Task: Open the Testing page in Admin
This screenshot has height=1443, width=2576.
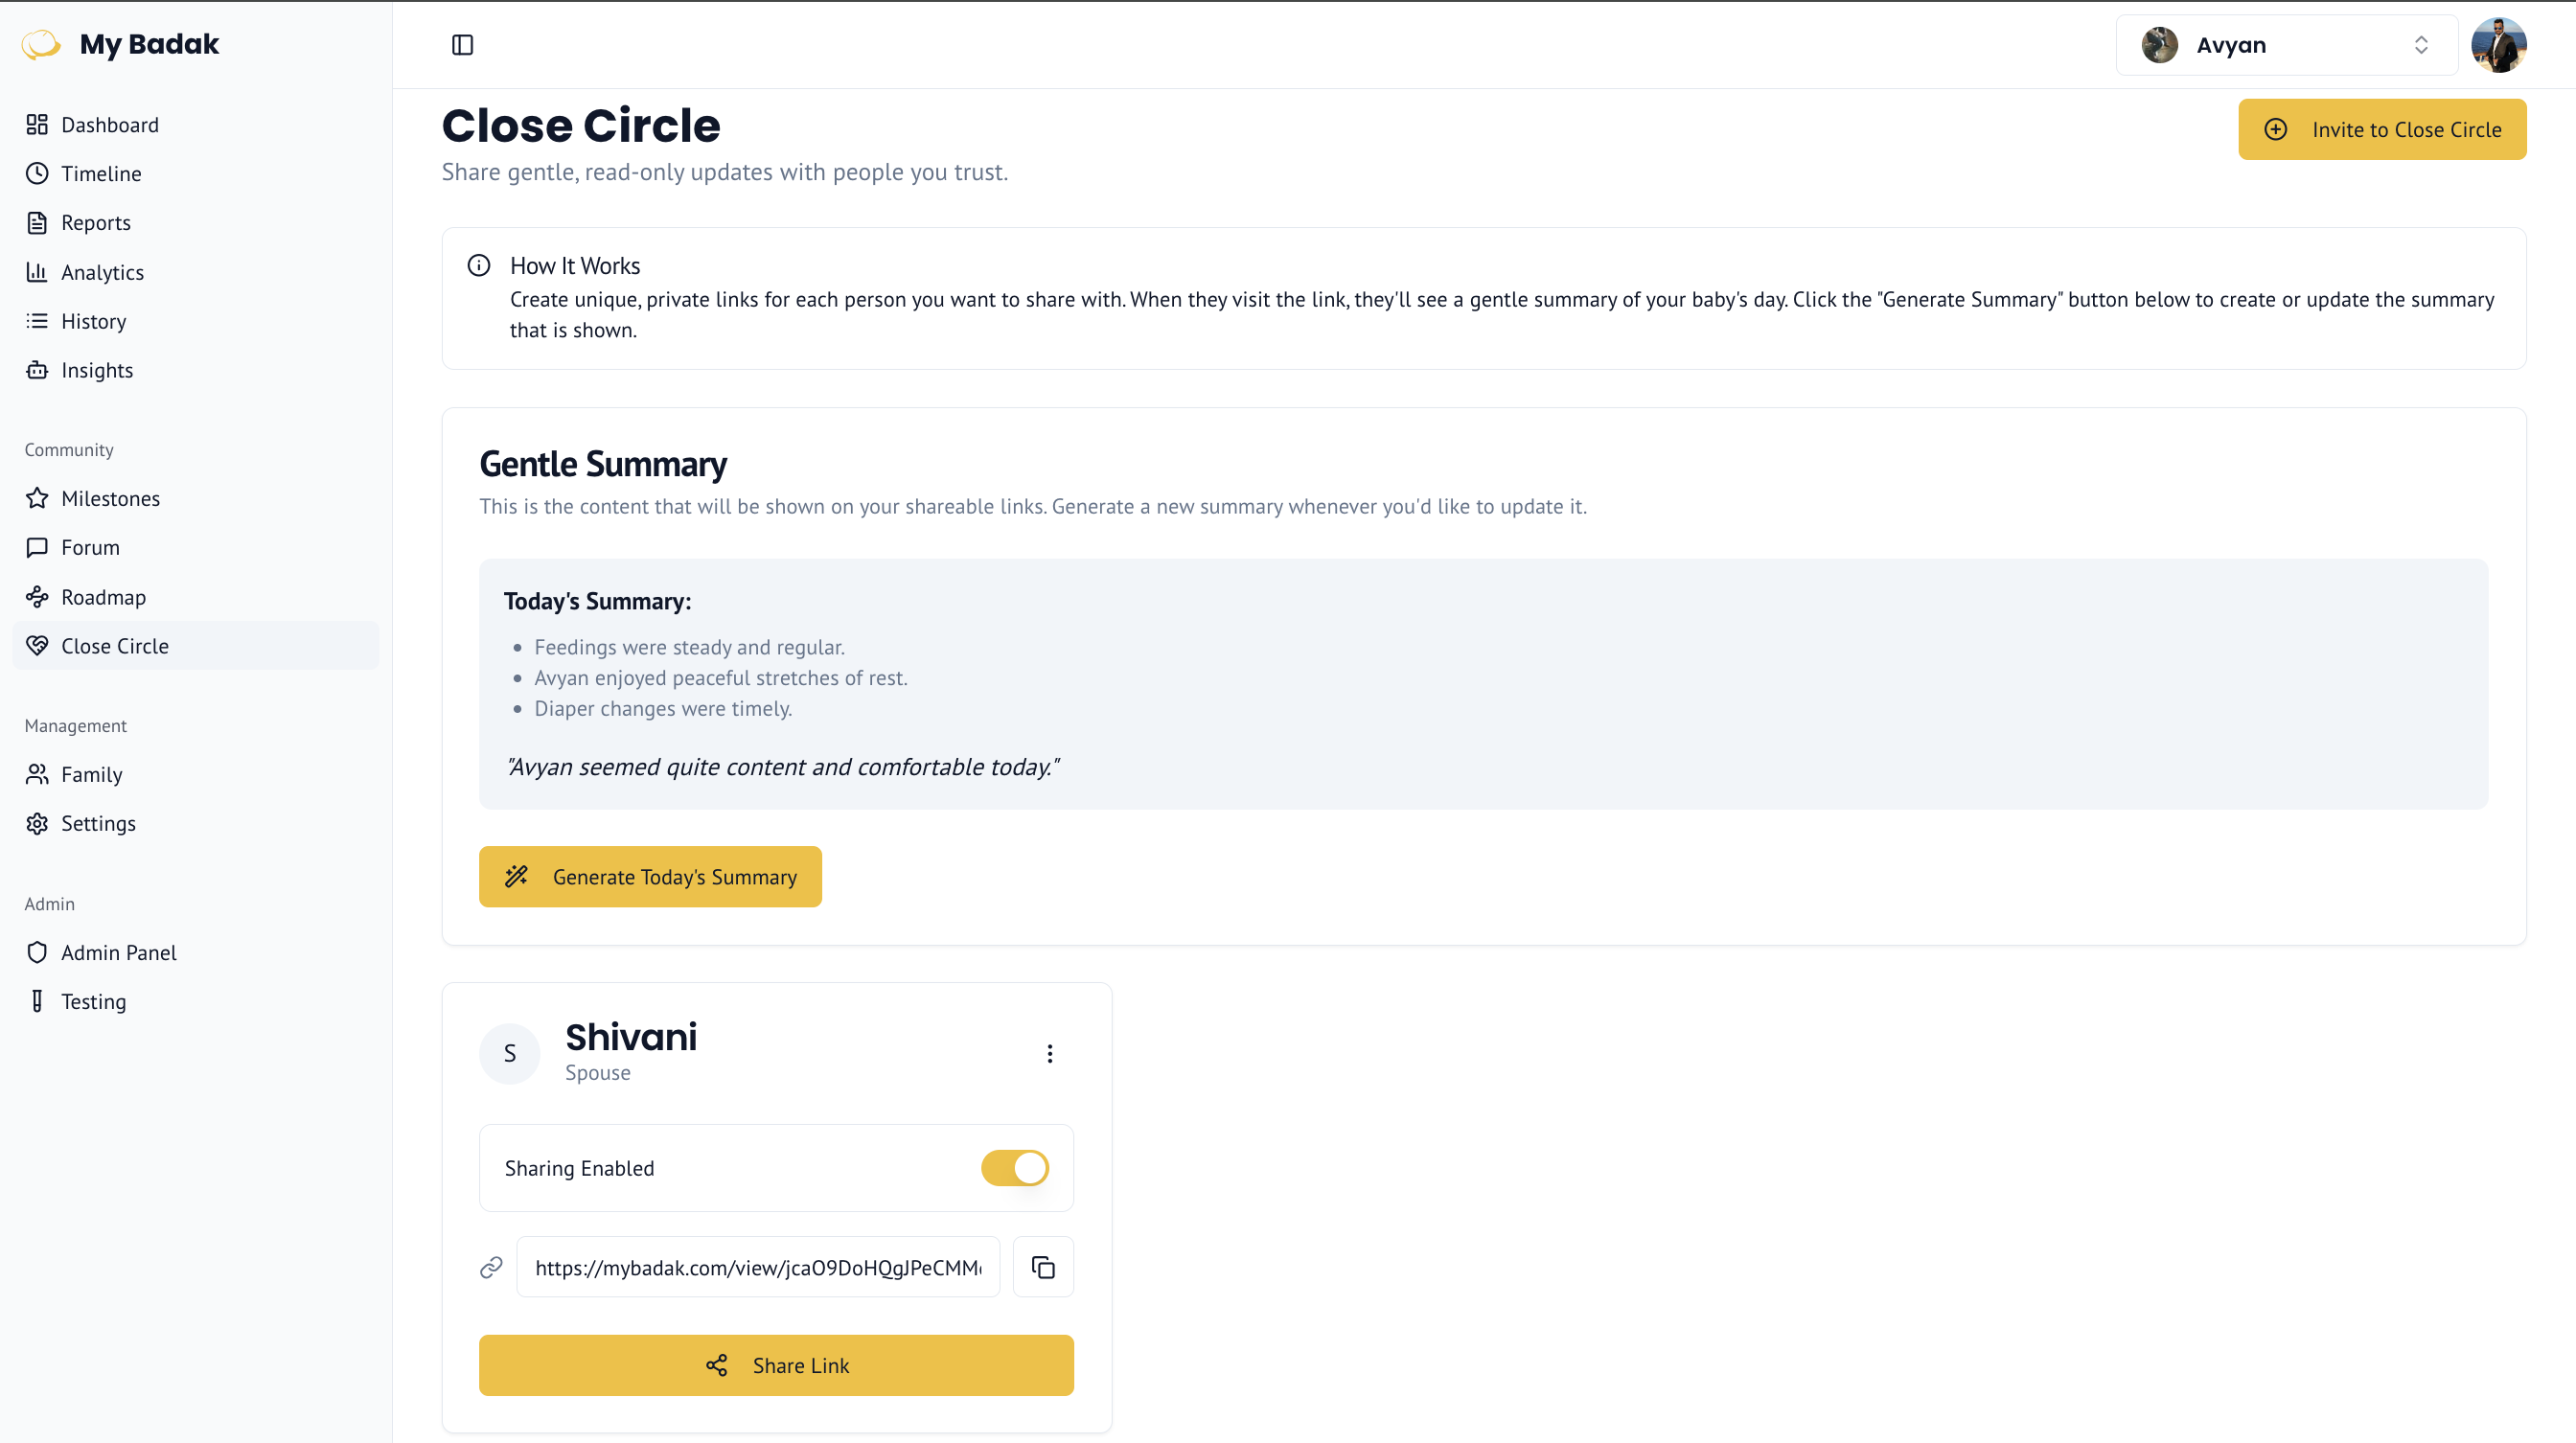Action: (x=93, y=1001)
